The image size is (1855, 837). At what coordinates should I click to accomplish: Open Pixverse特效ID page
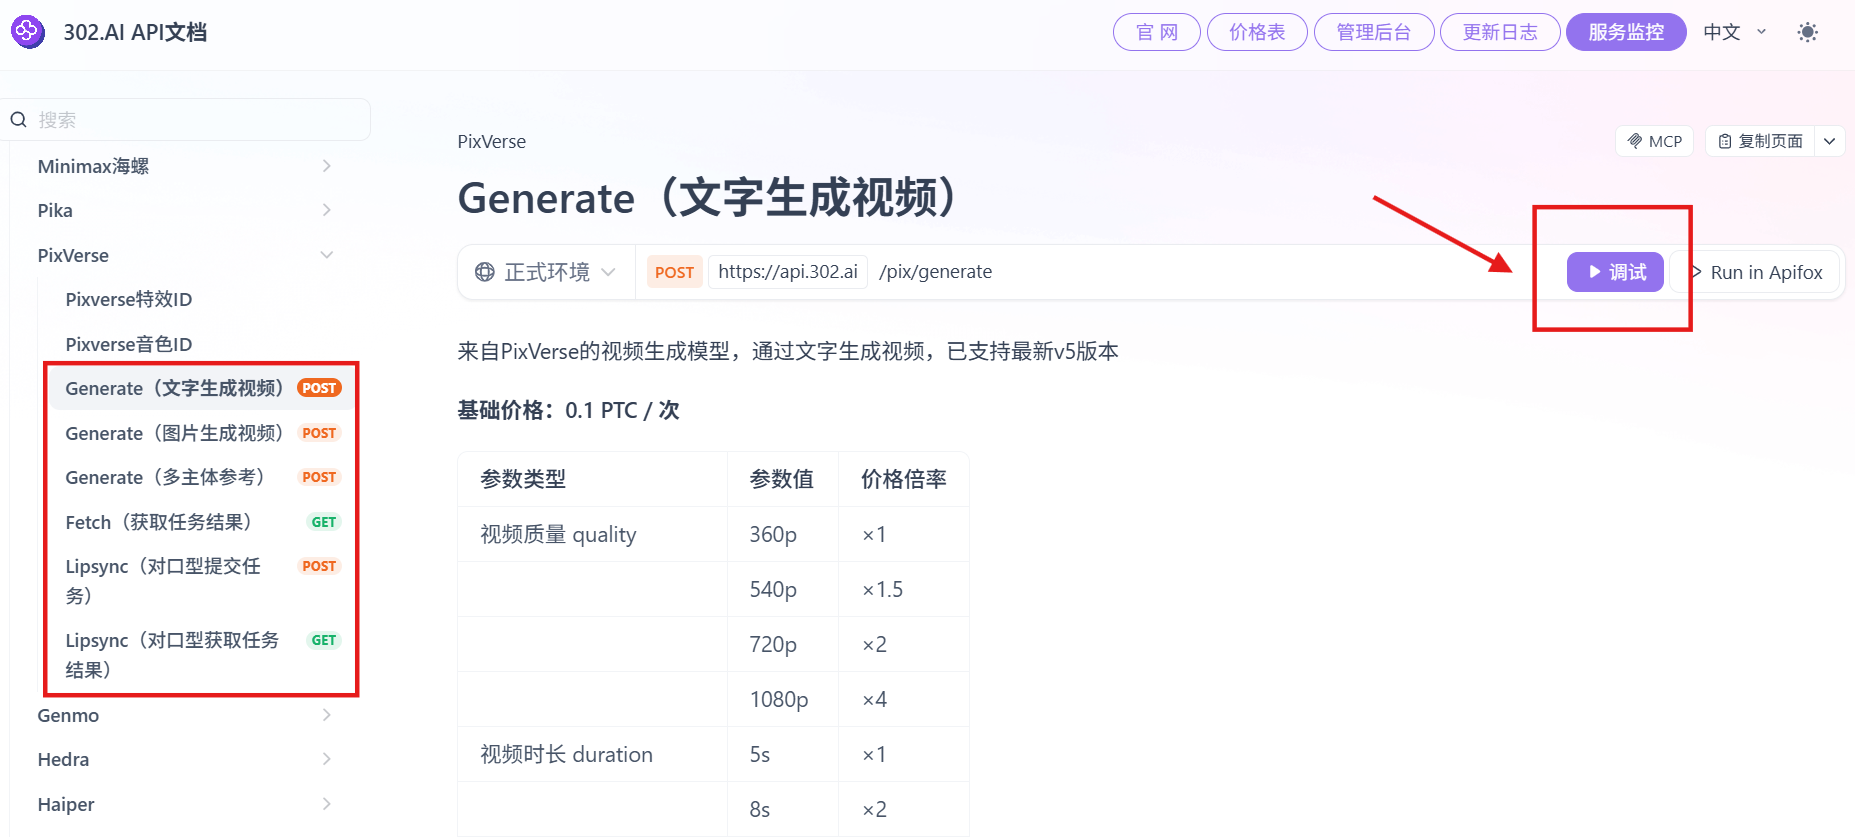pos(128,299)
